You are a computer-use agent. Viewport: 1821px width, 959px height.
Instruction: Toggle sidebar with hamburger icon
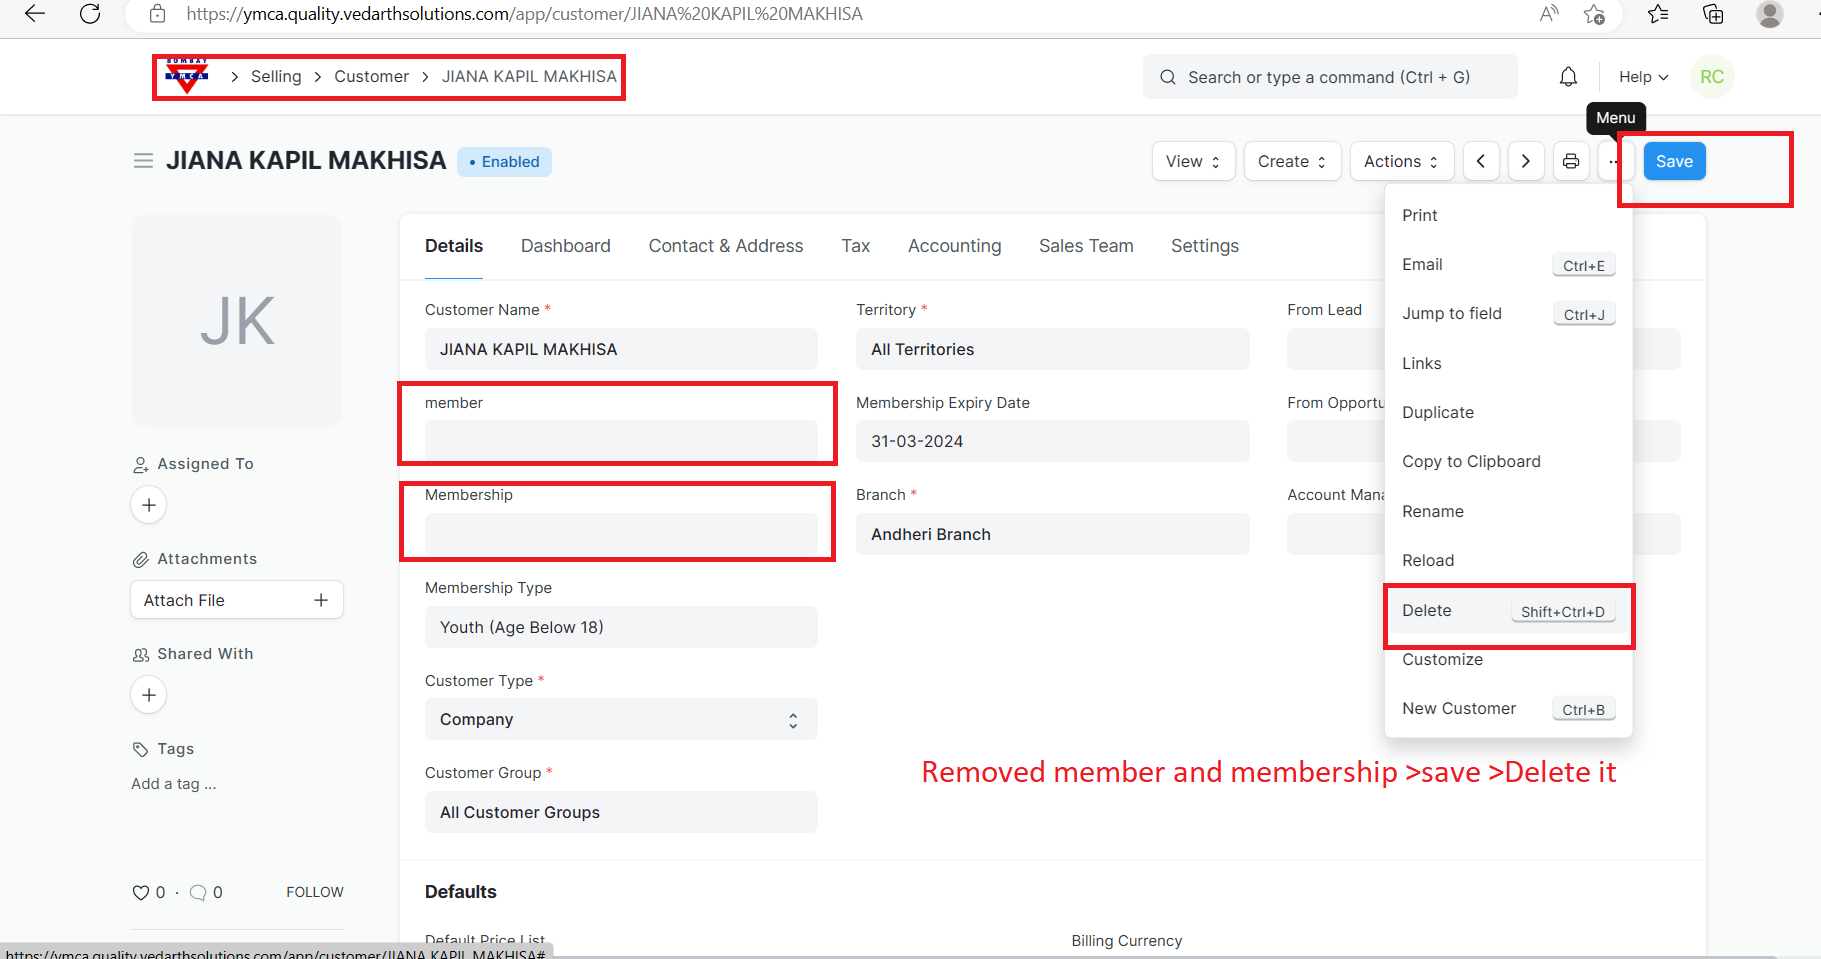143,161
